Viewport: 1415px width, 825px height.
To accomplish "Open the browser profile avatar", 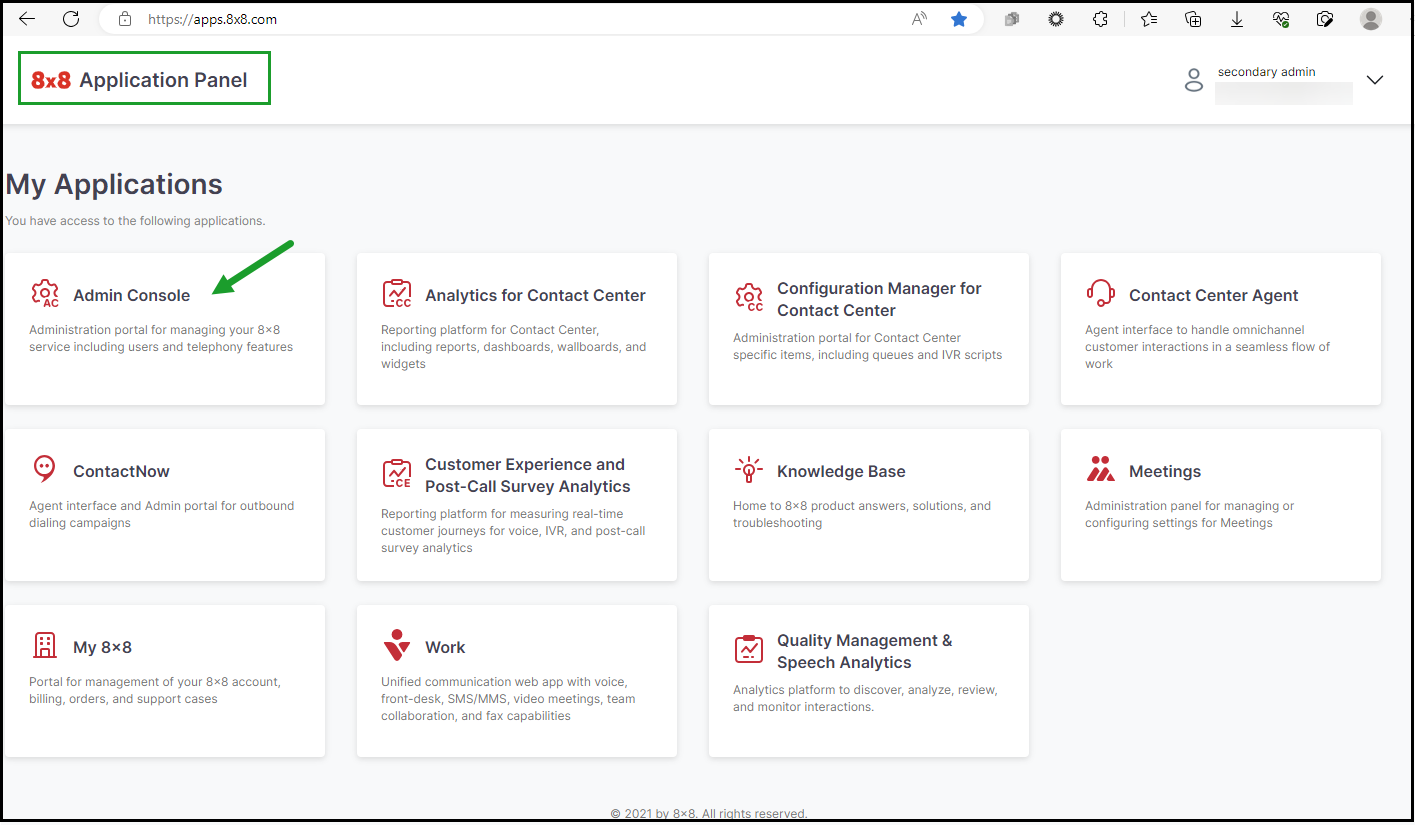I will click(x=1371, y=19).
